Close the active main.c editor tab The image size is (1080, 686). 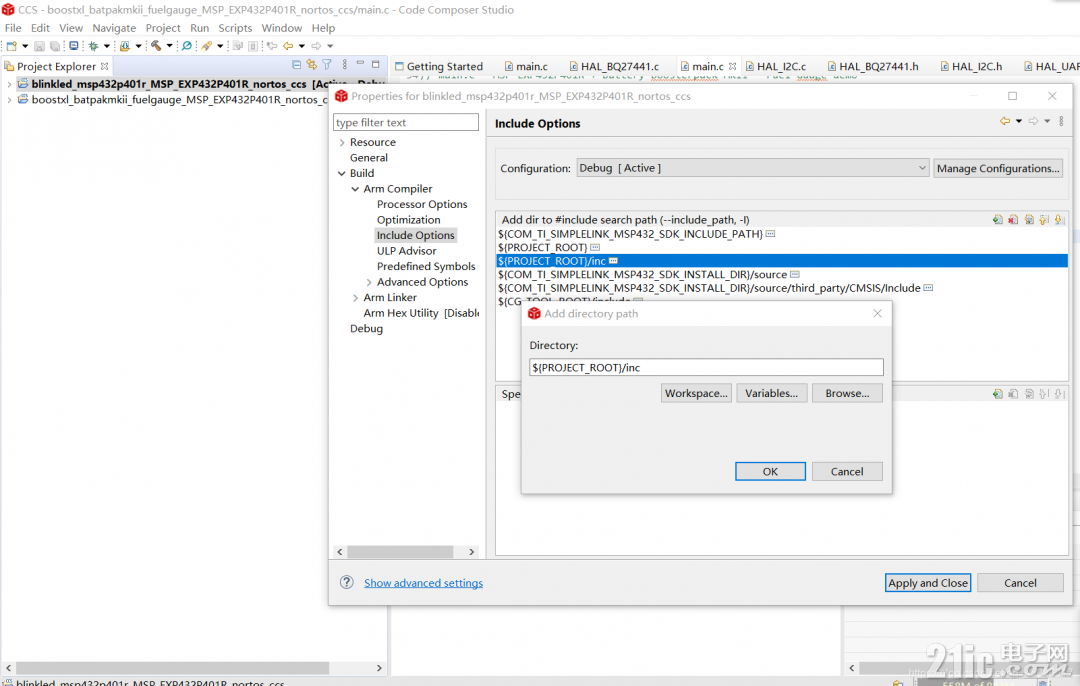(732, 66)
